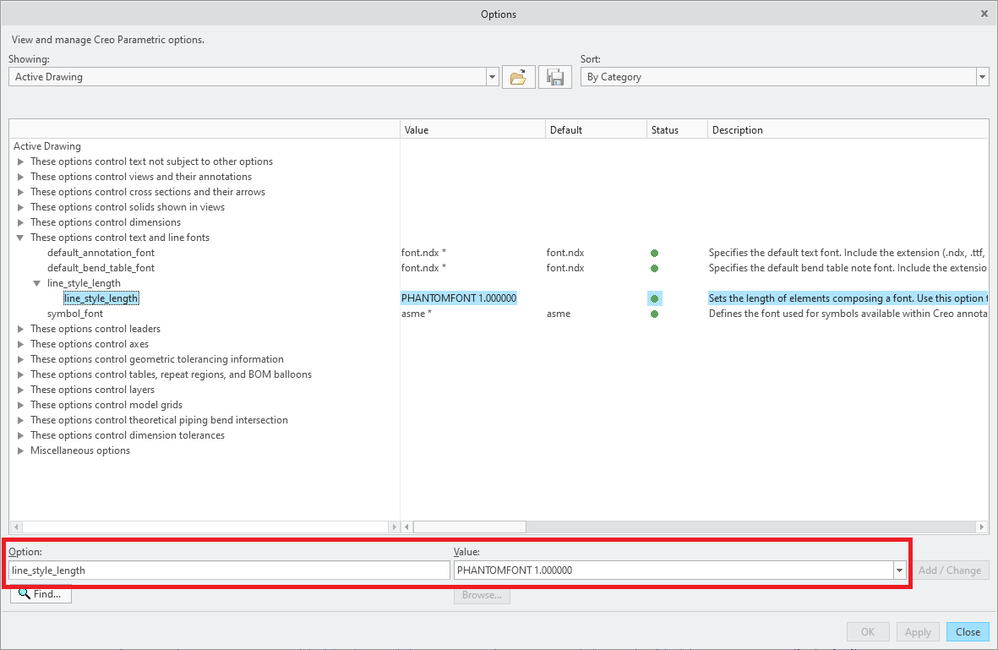Open configuration file folder icon
The height and width of the screenshot is (650, 998).
pyautogui.click(x=518, y=77)
